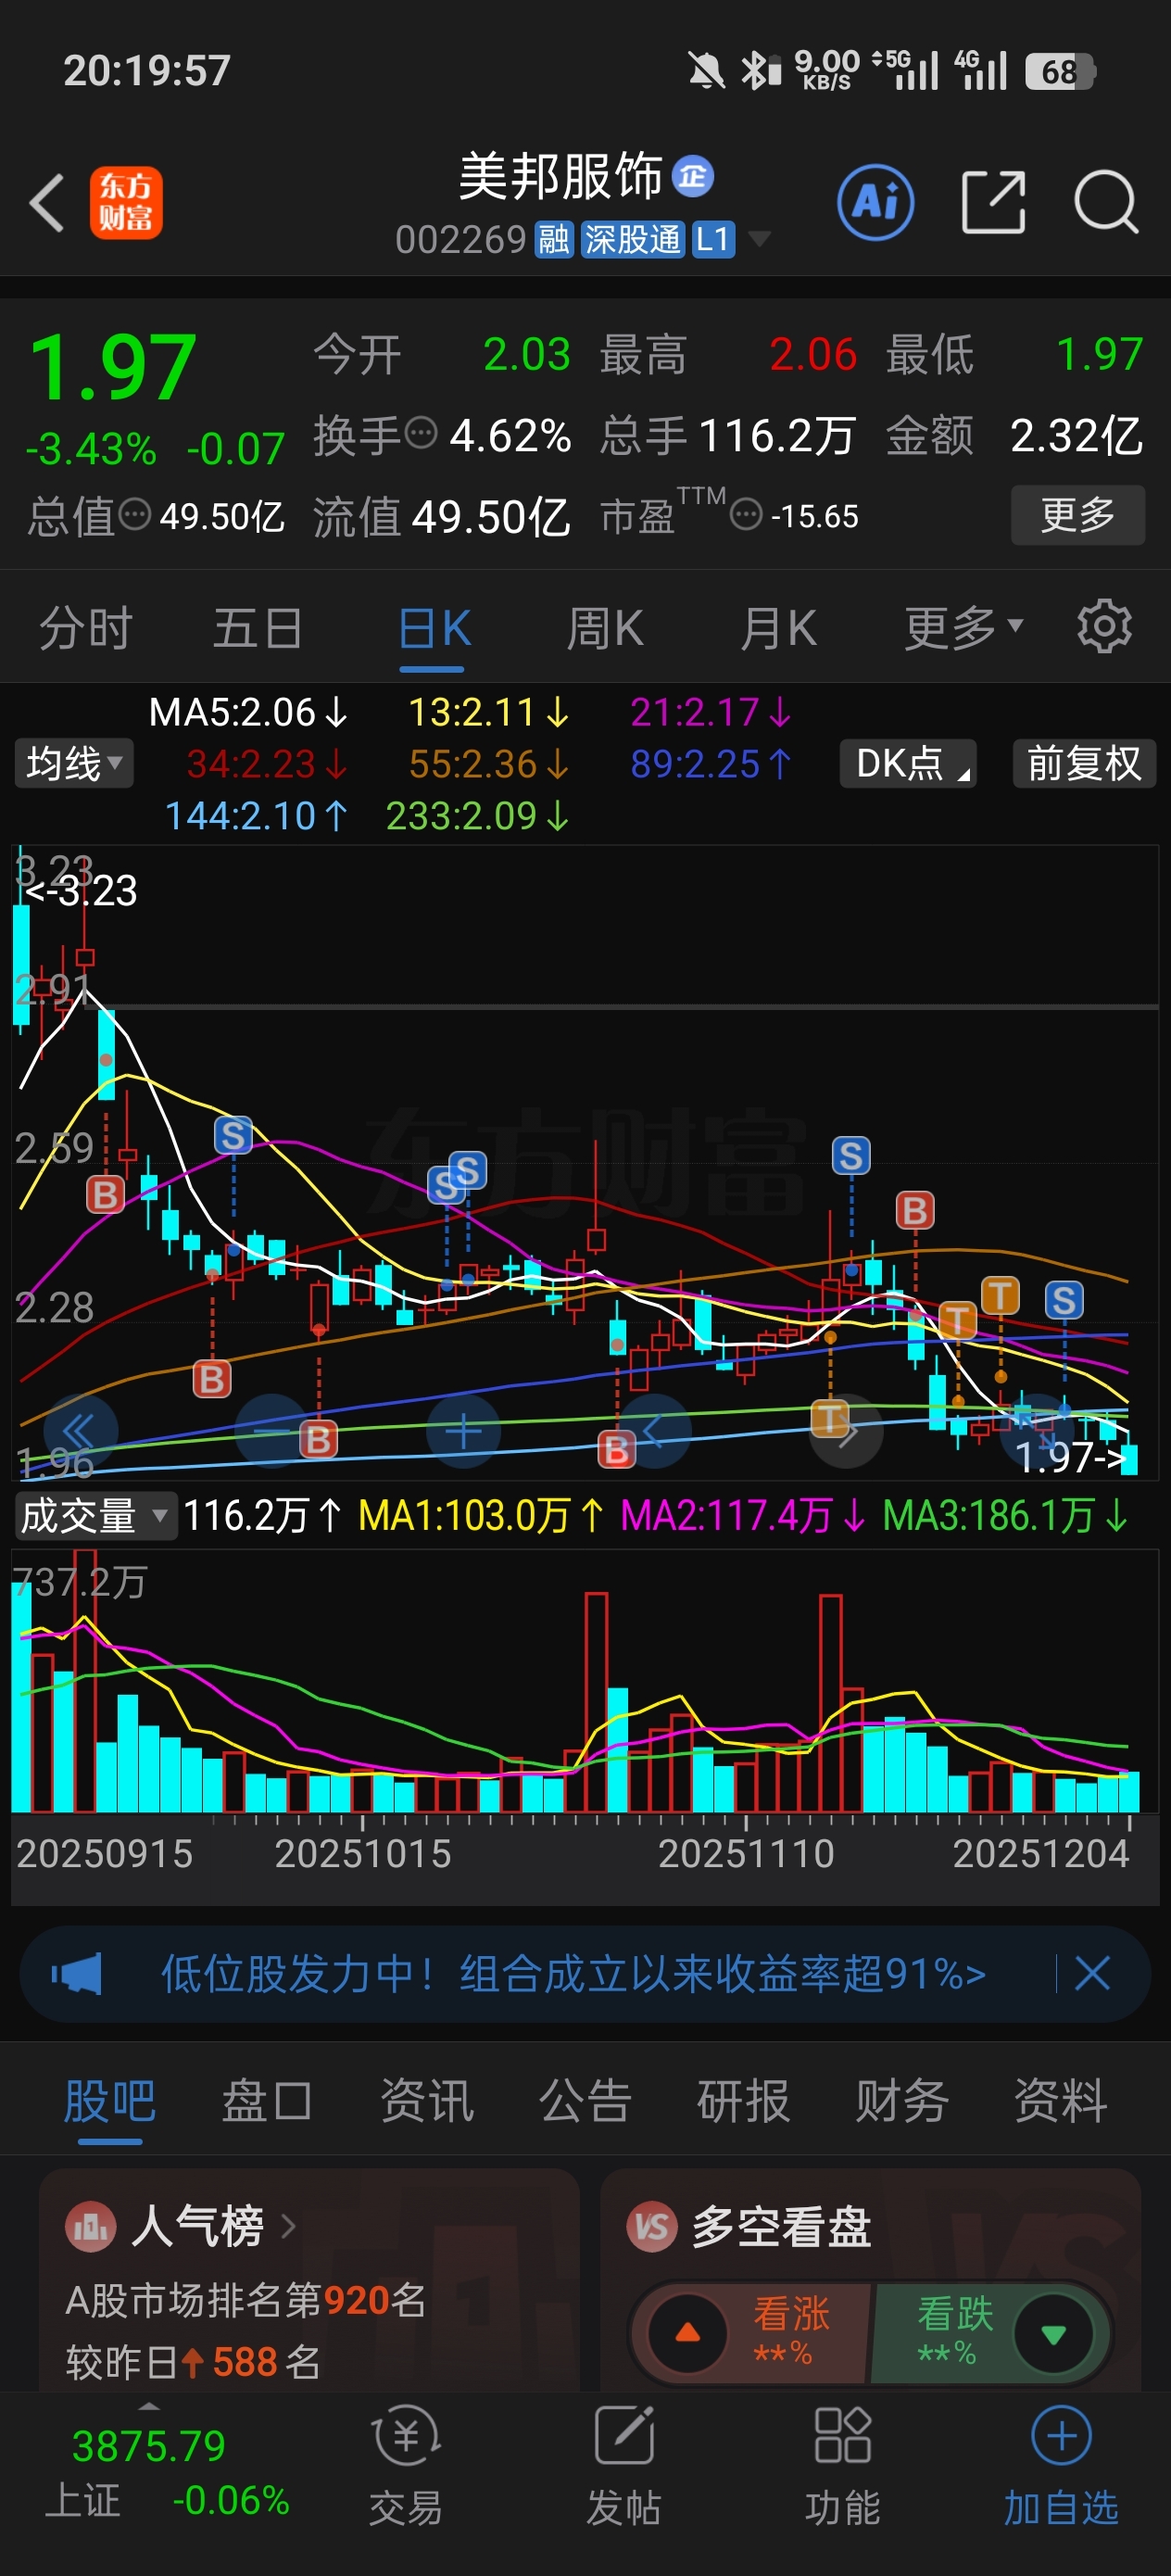Switch to 五日 tab
Screen dimensions: 1171x2576
point(258,628)
